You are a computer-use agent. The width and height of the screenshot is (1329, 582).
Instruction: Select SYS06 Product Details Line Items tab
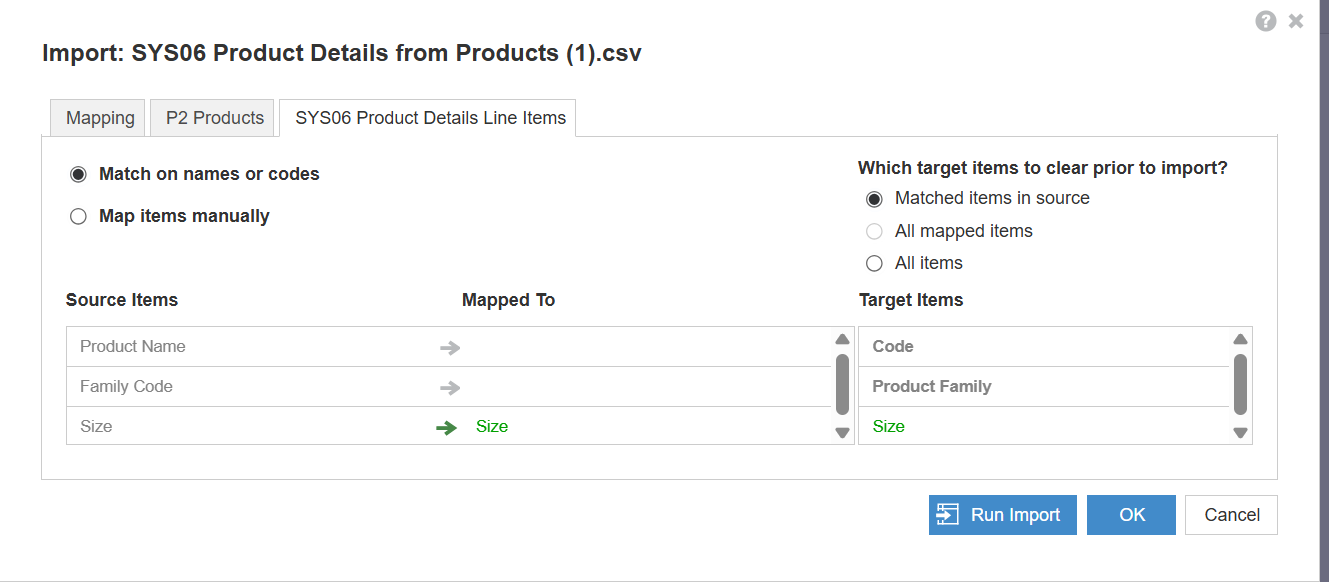tap(430, 118)
